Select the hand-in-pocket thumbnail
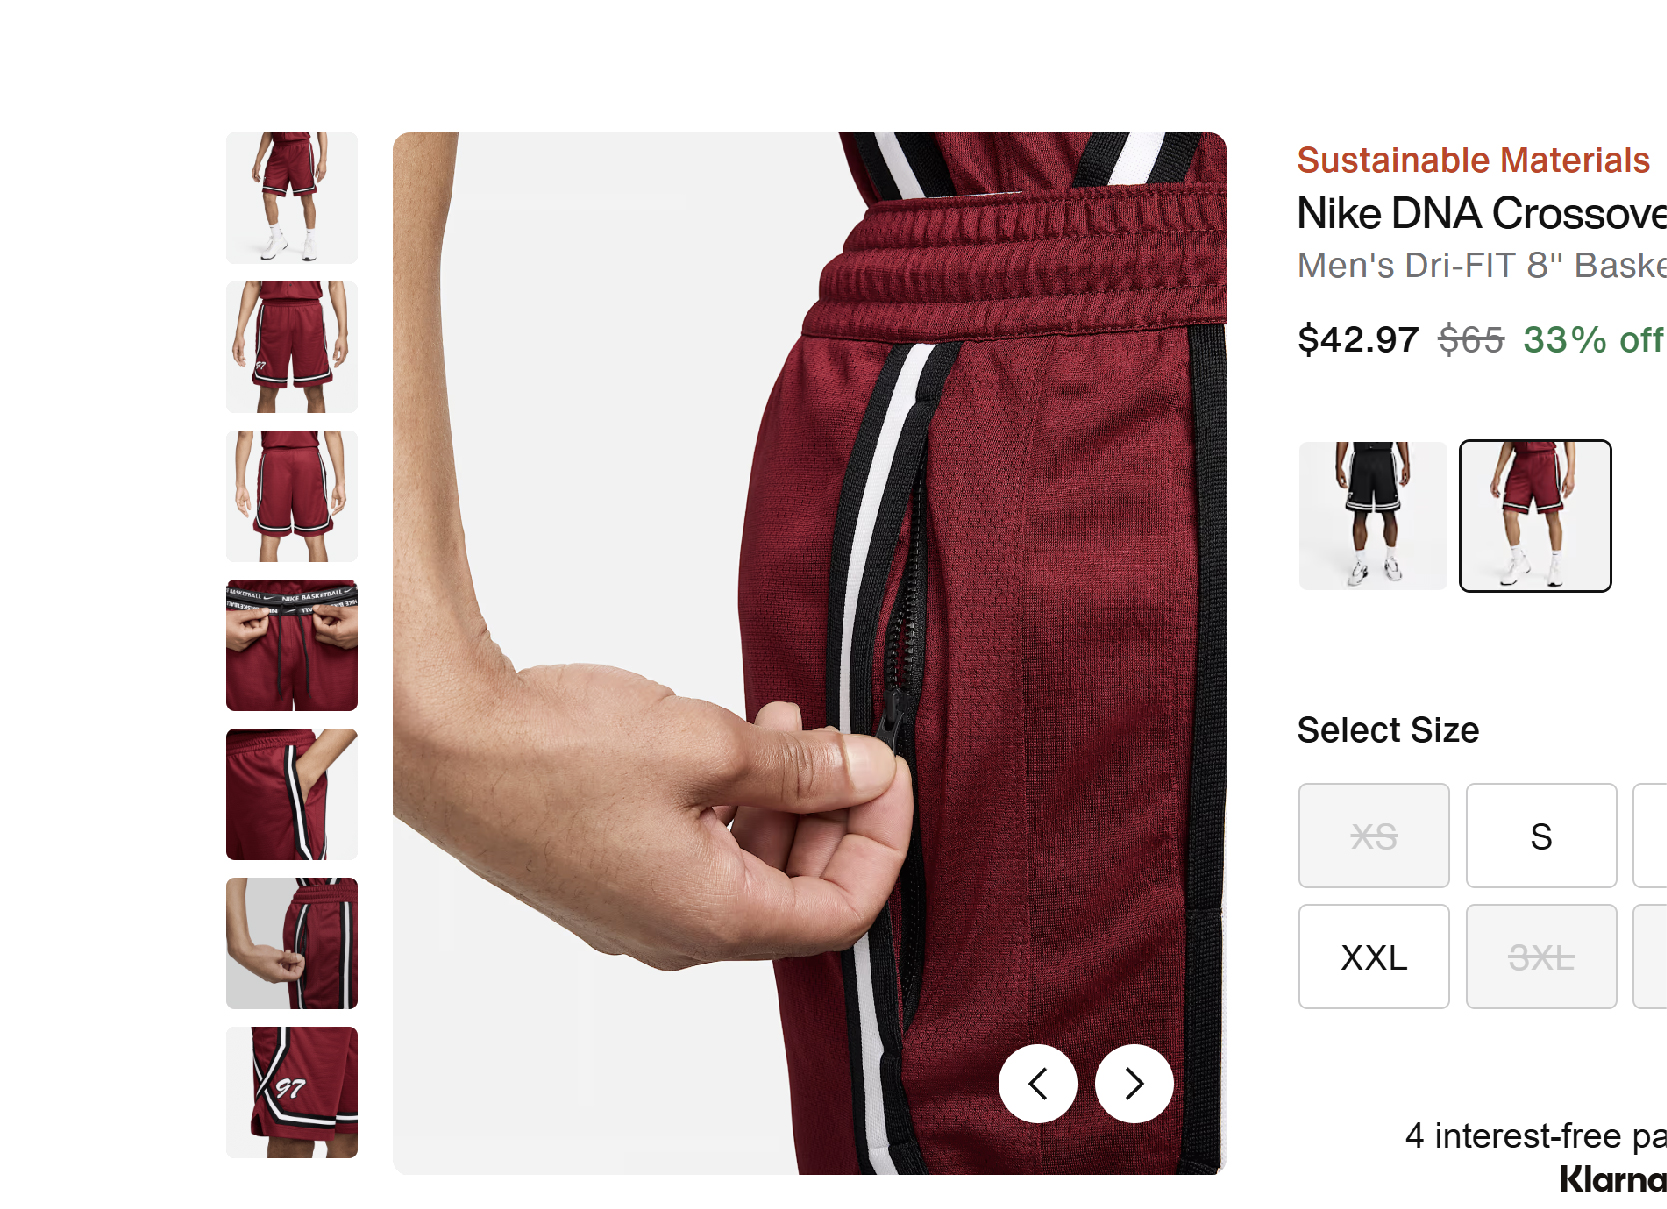The height and width of the screenshot is (1209, 1667). [292, 794]
